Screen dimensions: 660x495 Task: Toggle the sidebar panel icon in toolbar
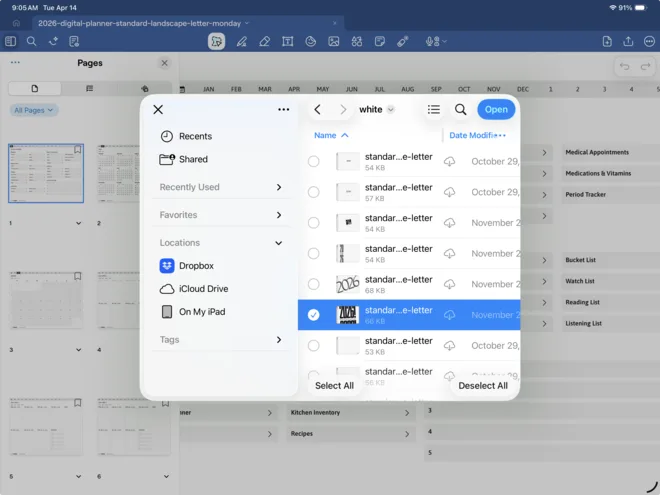11,41
